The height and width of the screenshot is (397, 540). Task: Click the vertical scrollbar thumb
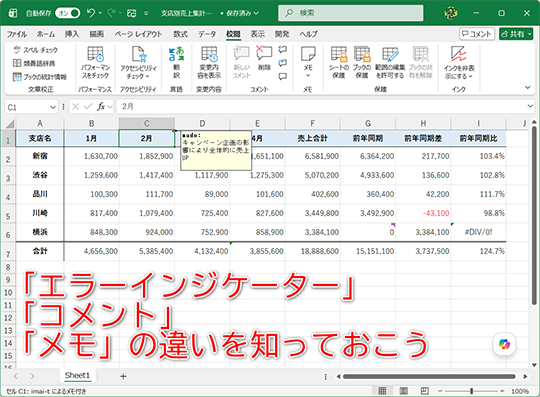click(x=534, y=215)
